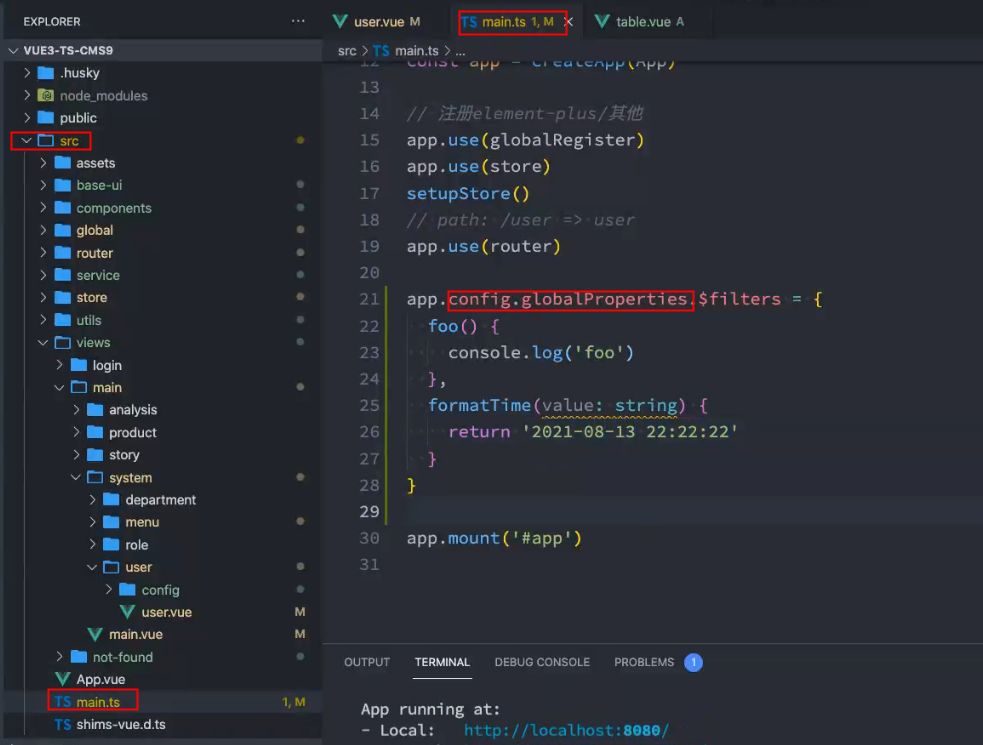
Task: Click the node_modules folder icon
Action: click(x=46, y=95)
